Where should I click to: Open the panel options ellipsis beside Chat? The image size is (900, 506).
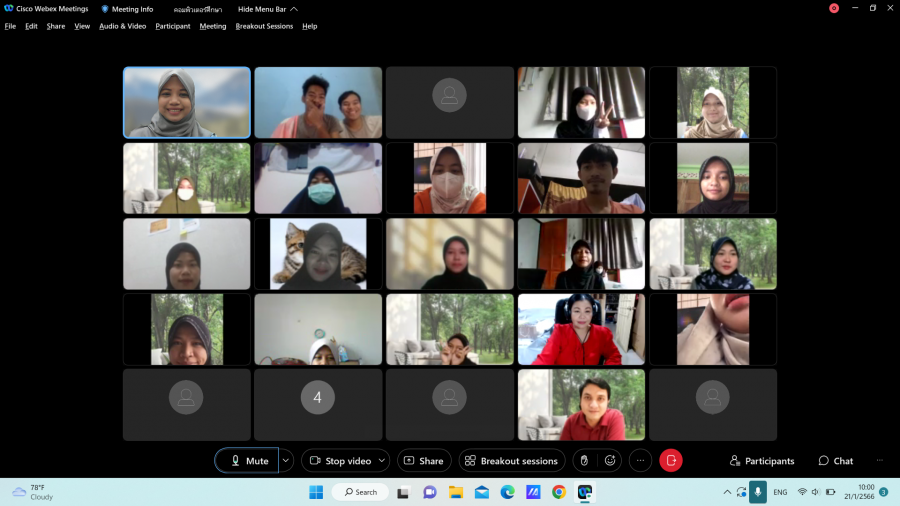point(880,460)
